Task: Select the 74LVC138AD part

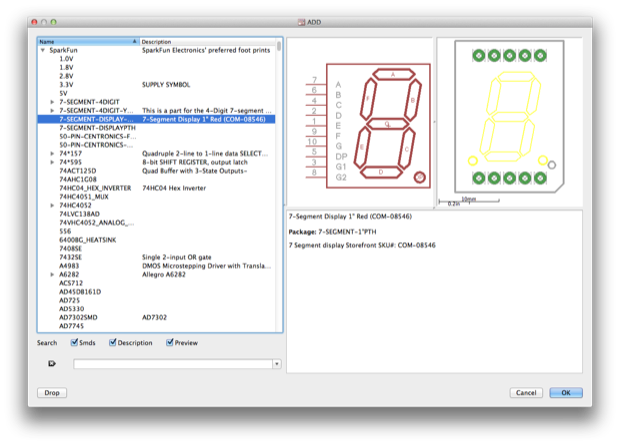Action: 79,214
